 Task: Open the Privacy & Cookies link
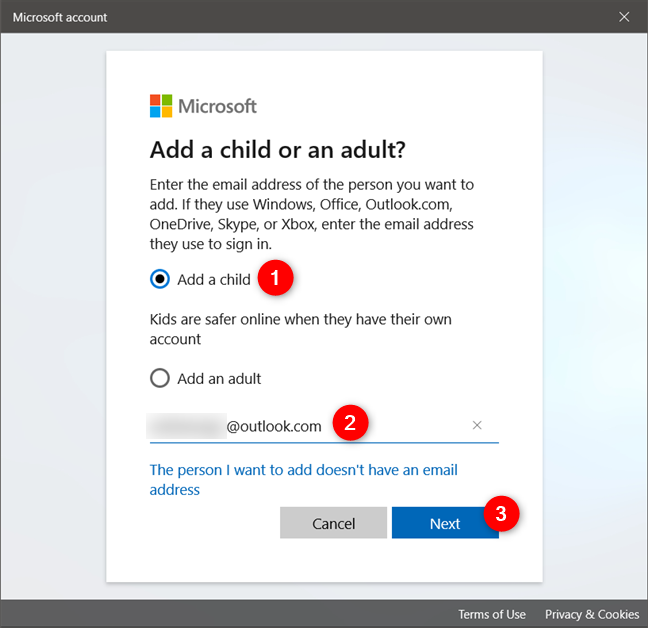(592, 614)
